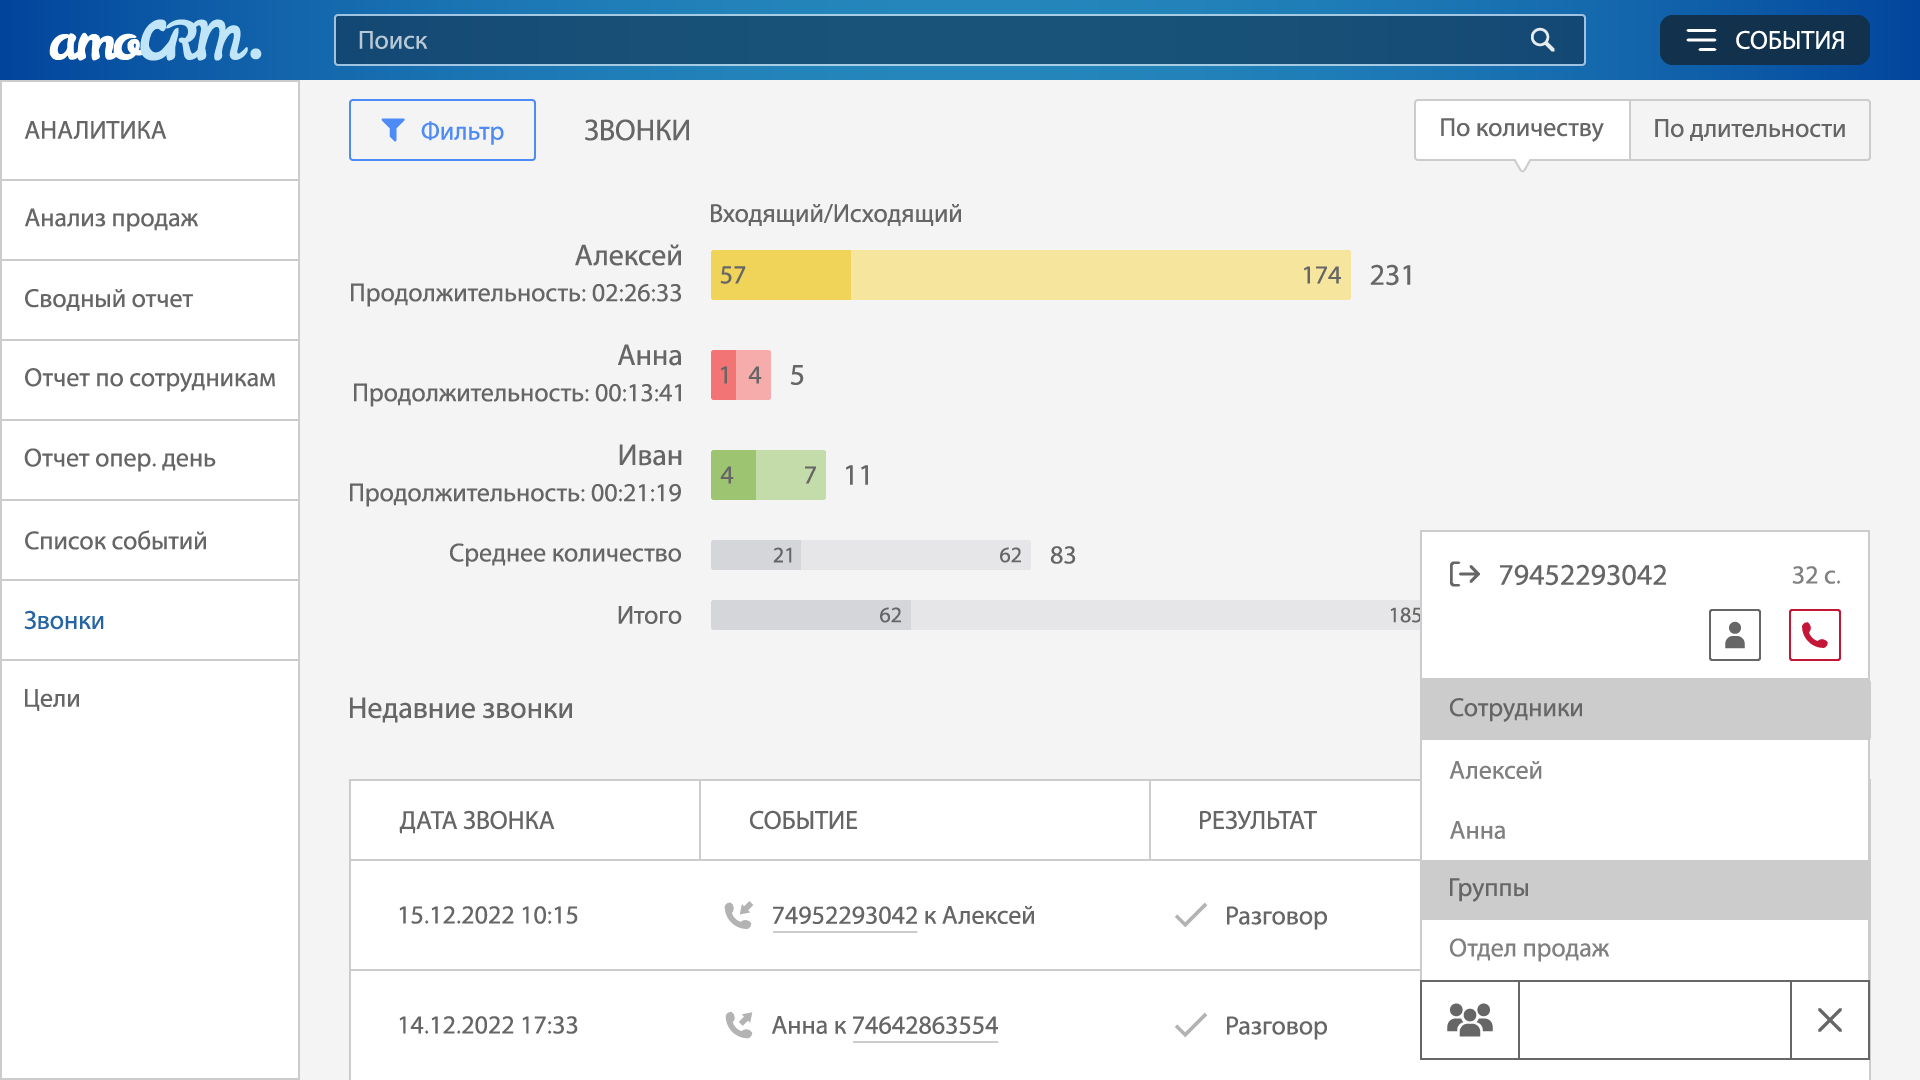Click Итого incoming bar 62

coord(811,615)
